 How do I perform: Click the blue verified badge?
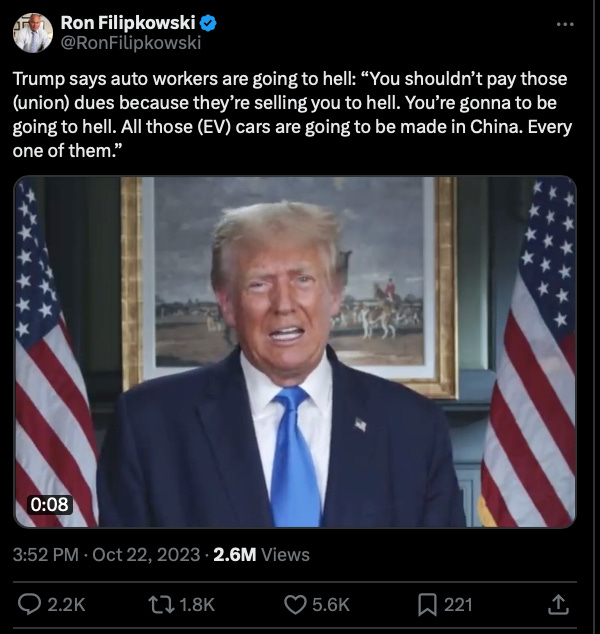point(208,23)
